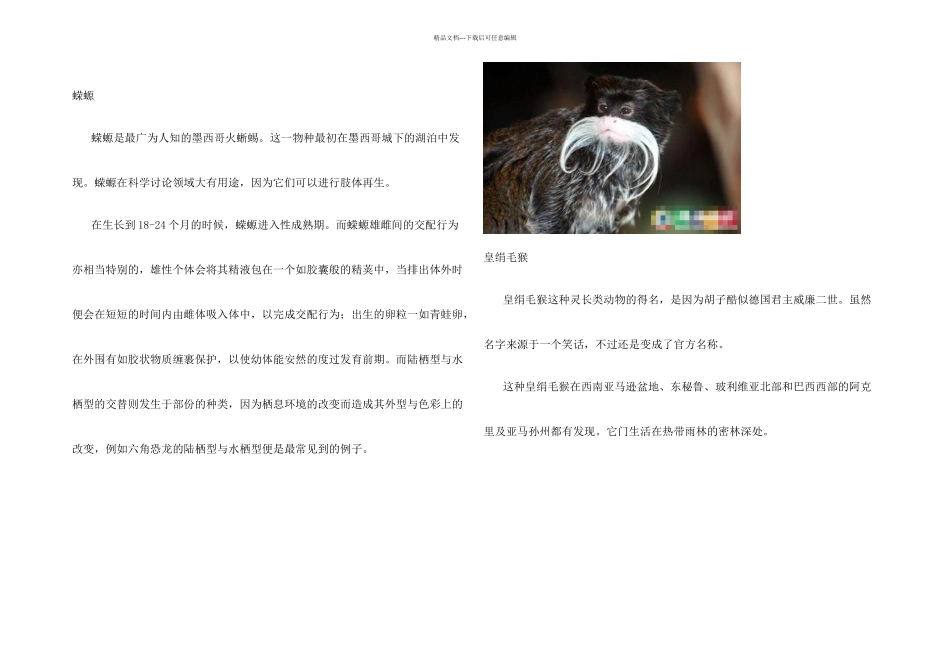Screen dimensions: 950x672
Task: Click the header text '精品文档--下载后可任意编辑'
Action: click(475, 38)
